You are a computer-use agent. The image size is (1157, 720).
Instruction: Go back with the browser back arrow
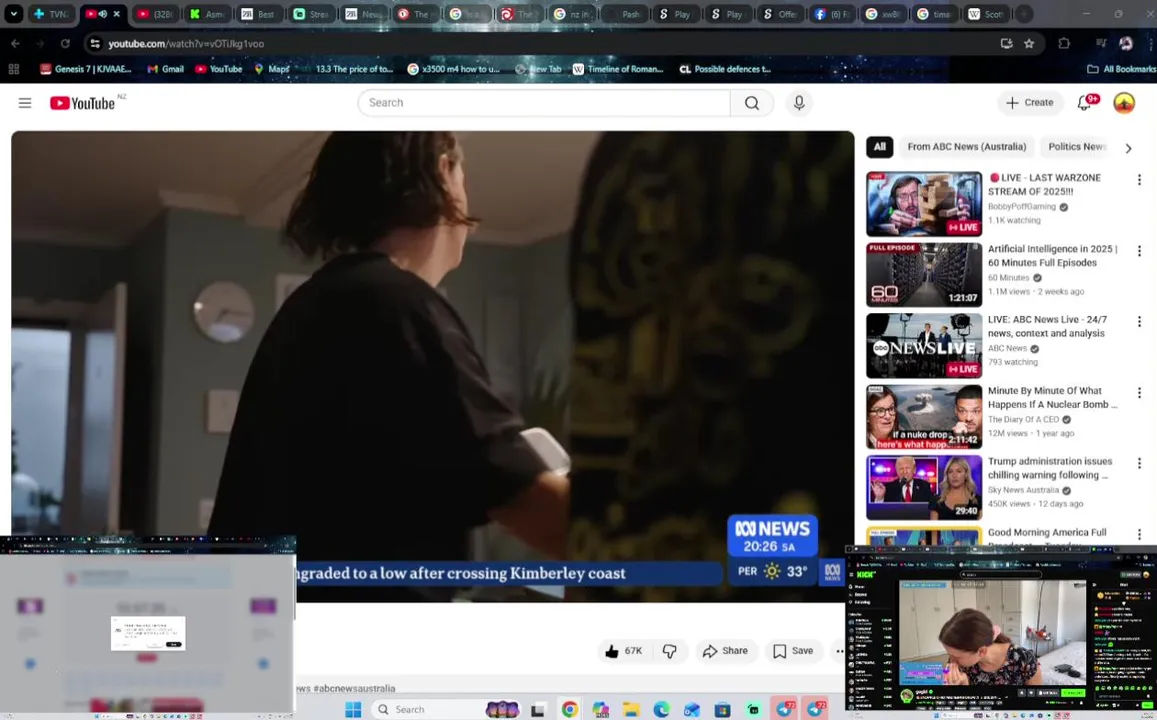point(15,44)
